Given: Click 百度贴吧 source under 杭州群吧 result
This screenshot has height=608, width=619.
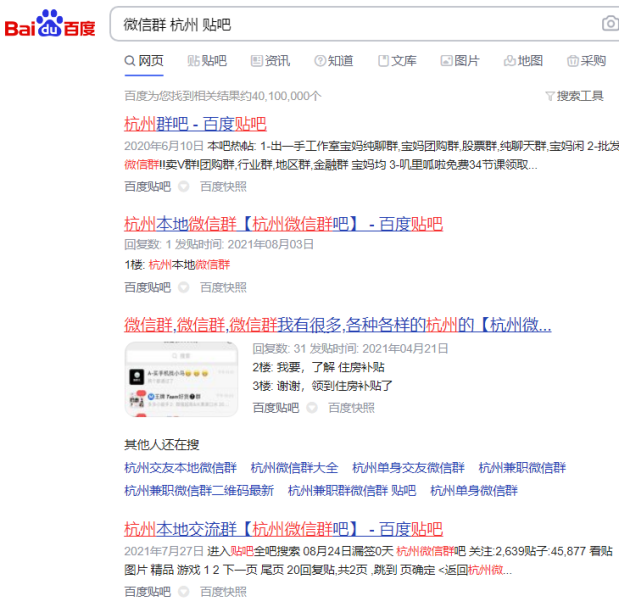Looking at the screenshot, I should (x=148, y=186).
